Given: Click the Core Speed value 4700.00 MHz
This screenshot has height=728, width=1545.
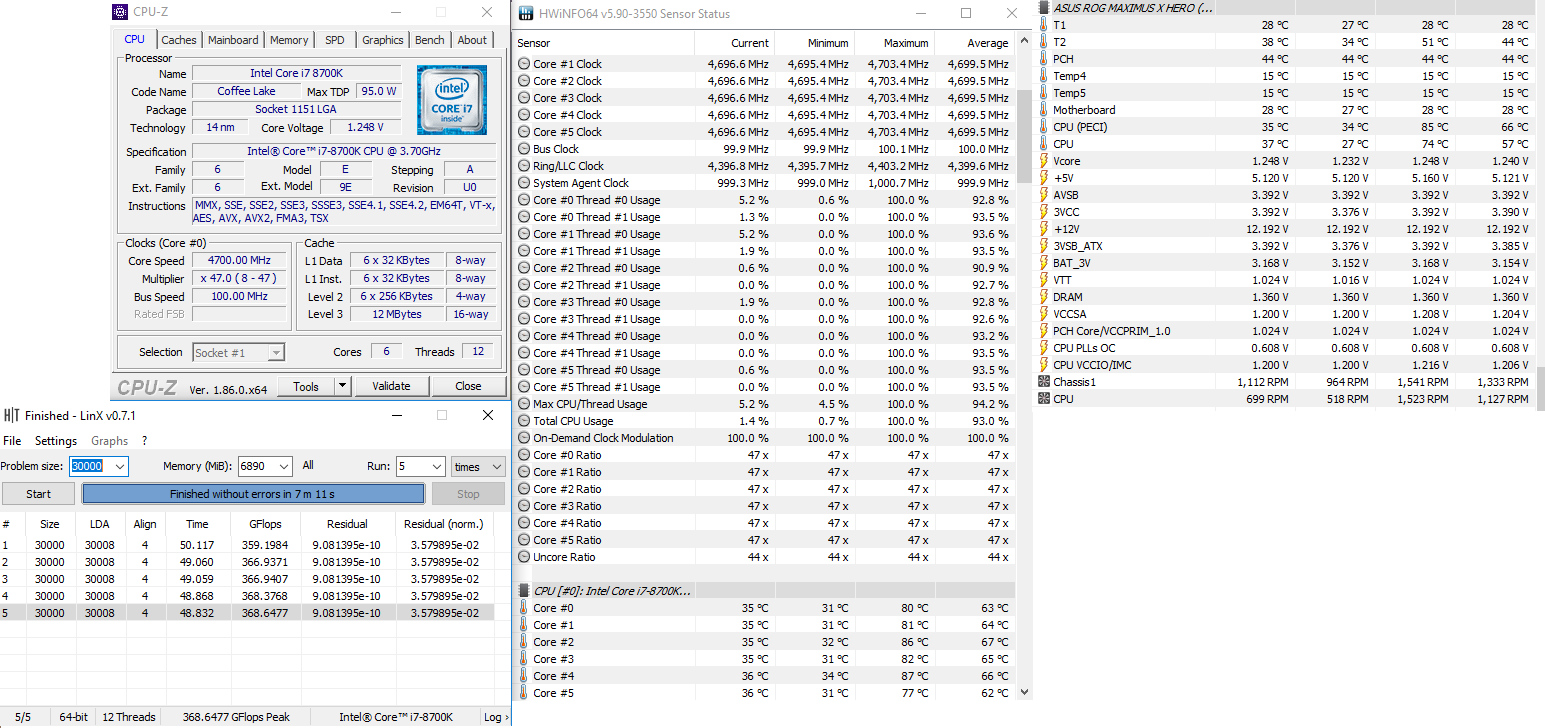Looking at the screenshot, I should (240, 261).
